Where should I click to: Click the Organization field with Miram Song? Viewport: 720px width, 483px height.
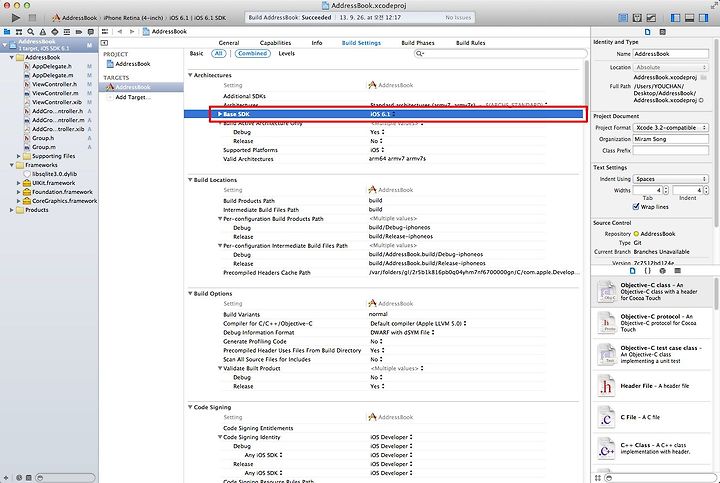tap(670, 139)
